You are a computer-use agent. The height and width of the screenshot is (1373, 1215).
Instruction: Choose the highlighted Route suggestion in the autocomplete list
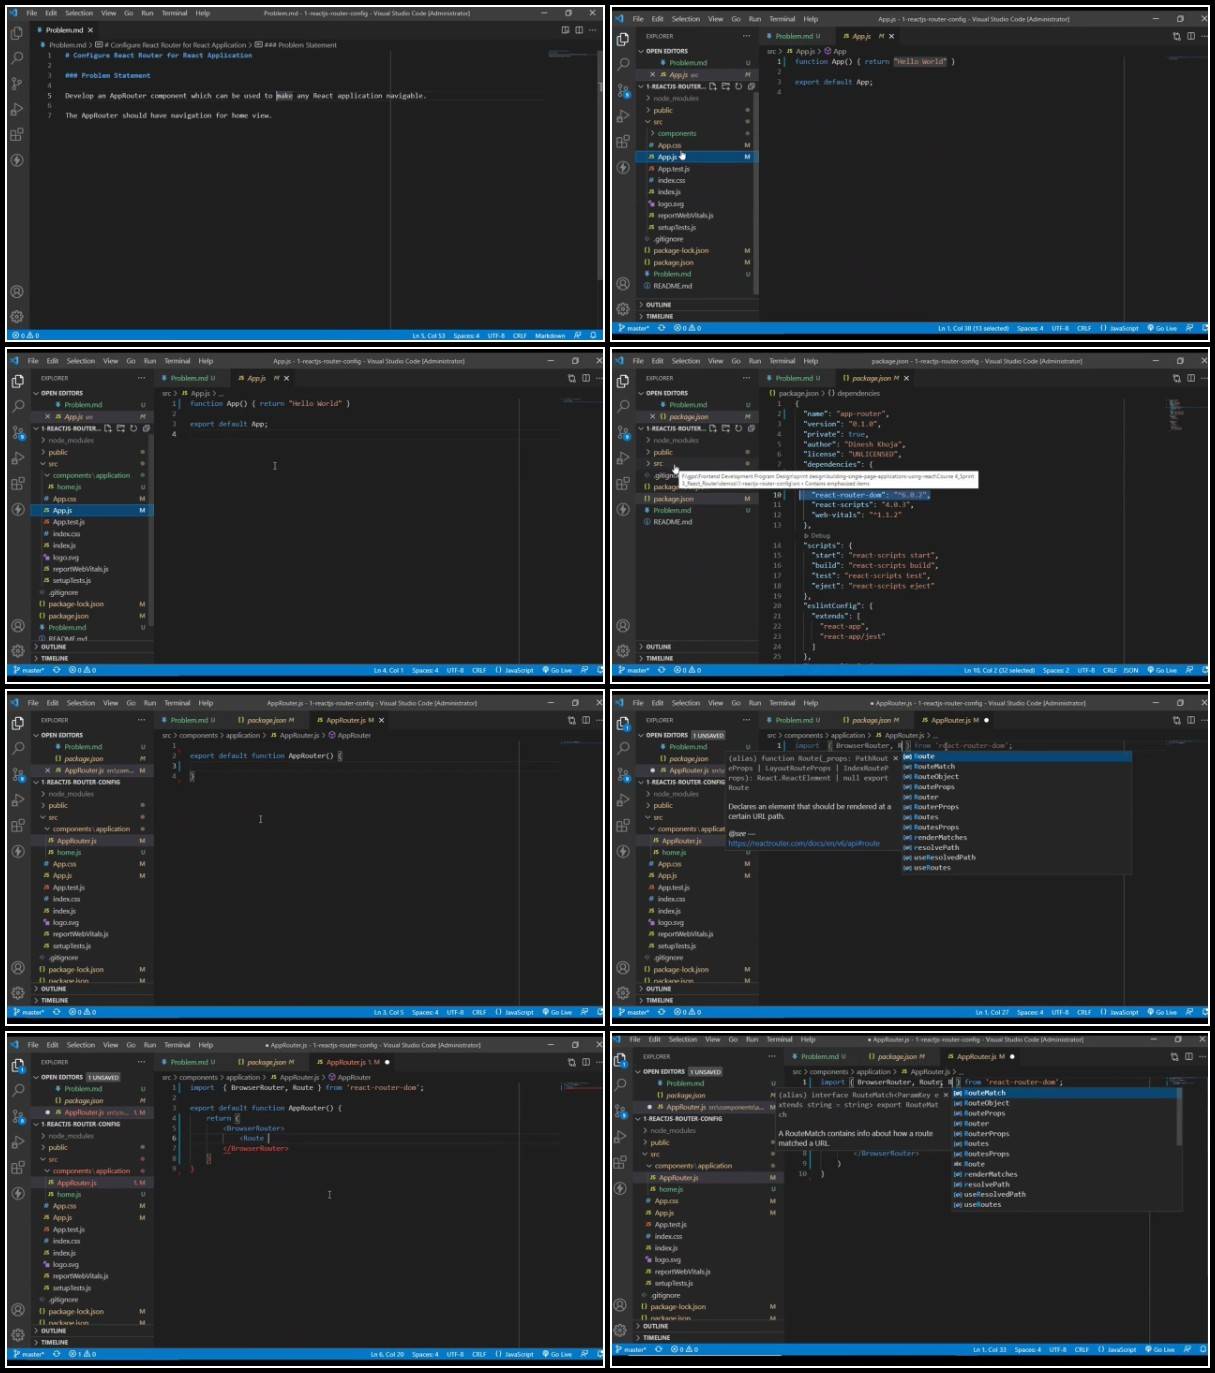(1017, 756)
